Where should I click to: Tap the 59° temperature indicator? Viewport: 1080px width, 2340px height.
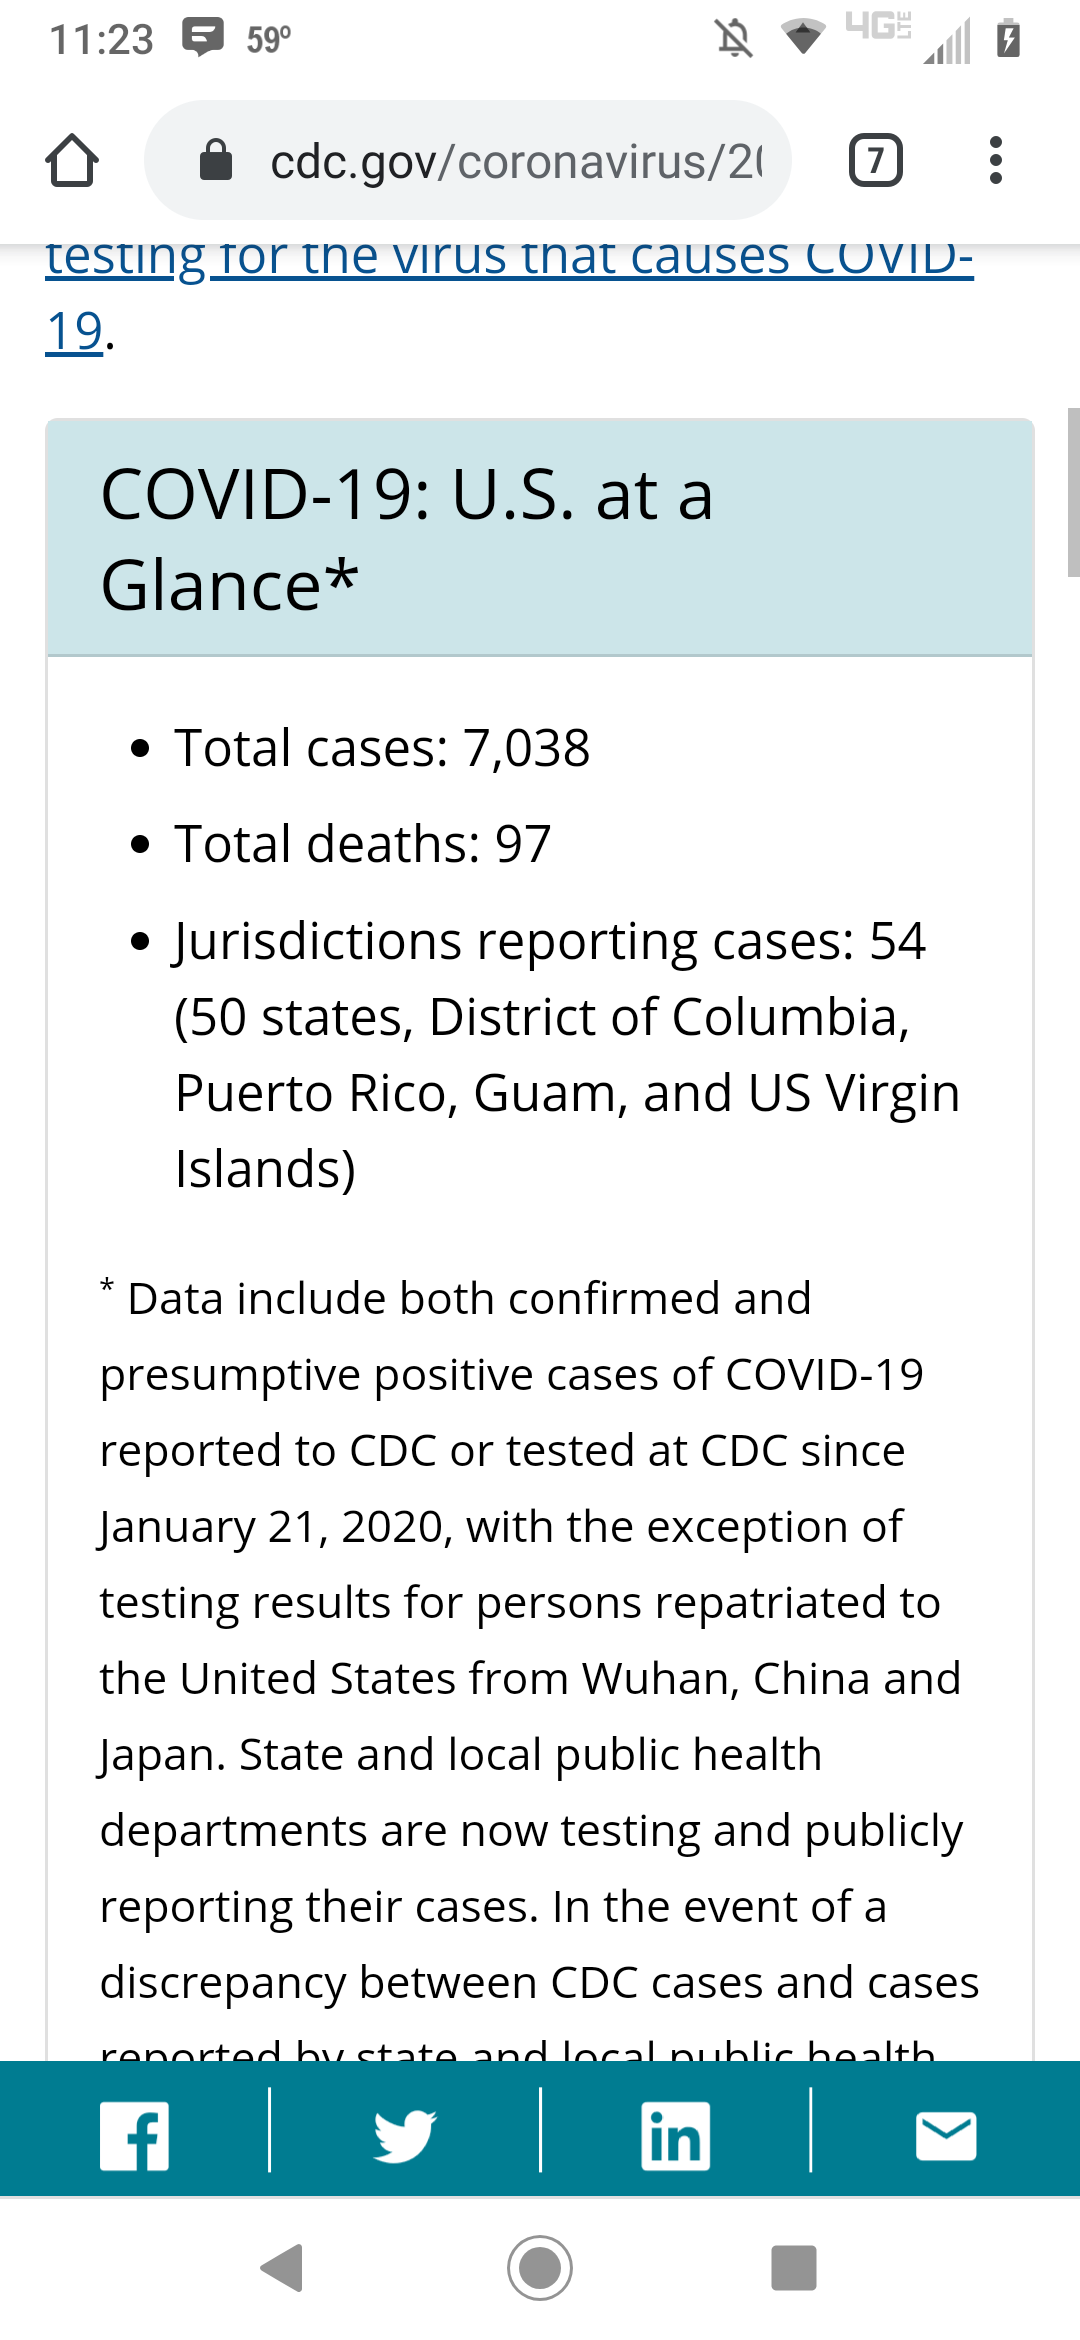[x=269, y=40]
